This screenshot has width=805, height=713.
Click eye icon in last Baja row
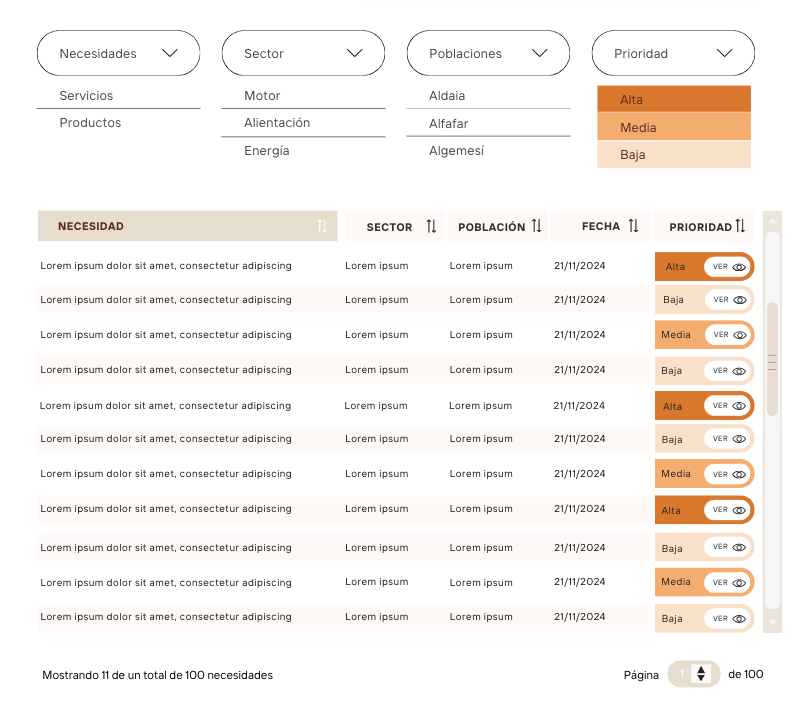739,619
